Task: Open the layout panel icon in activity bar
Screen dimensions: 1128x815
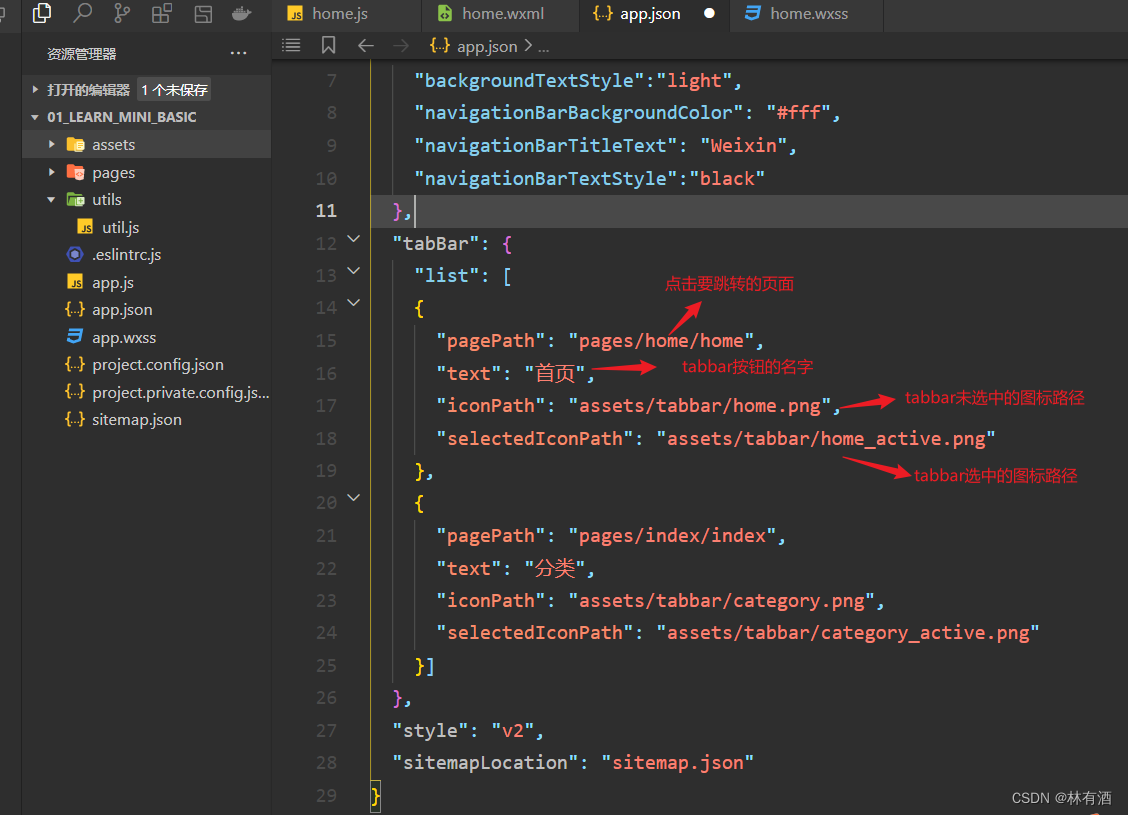Action: (204, 14)
